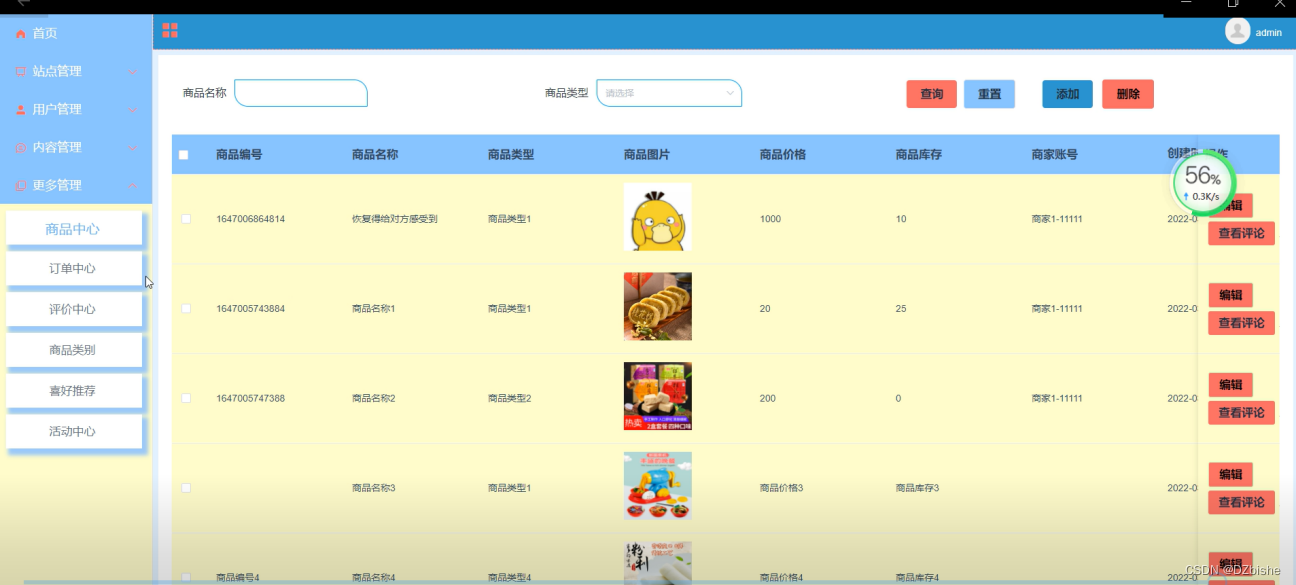The height and width of the screenshot is (585, 1296).
Task: Check the row 1647005743884 checkbox
Action: (x=186, y=309)
